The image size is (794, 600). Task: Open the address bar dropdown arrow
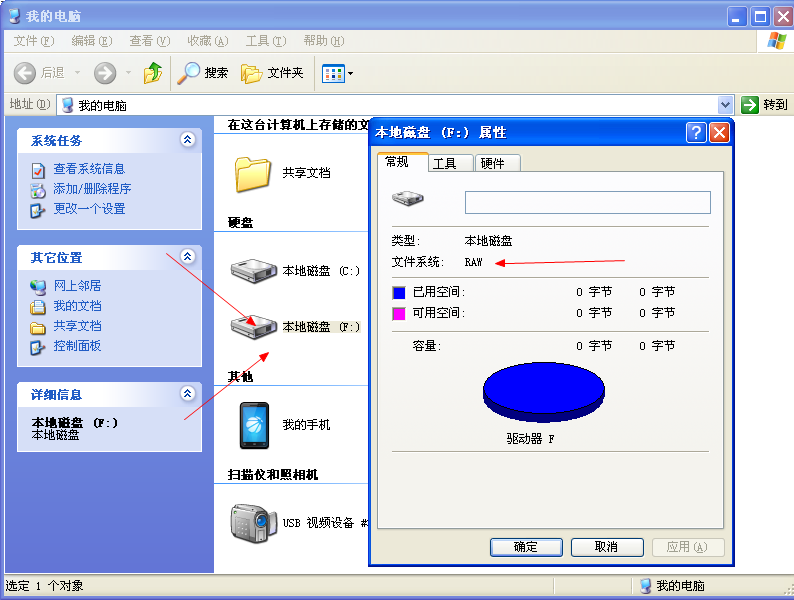pos(726,105)
